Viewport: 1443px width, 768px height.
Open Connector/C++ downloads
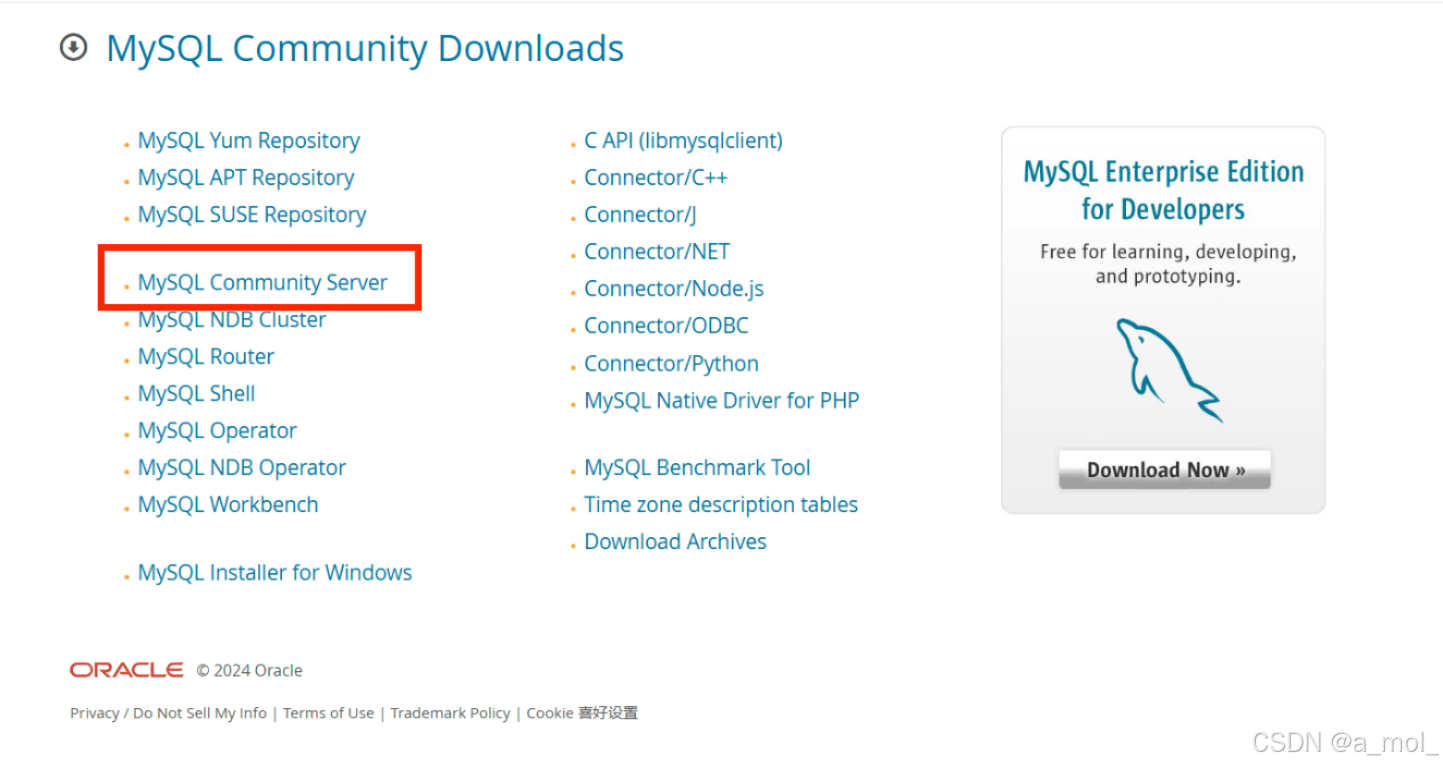656,178
